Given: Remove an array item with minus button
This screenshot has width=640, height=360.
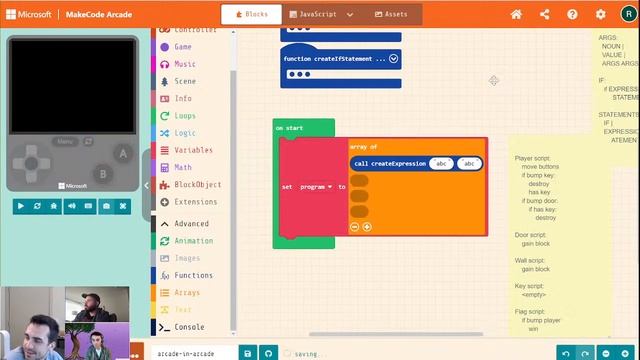Looking at the screenshot, I should coord(354,227).
